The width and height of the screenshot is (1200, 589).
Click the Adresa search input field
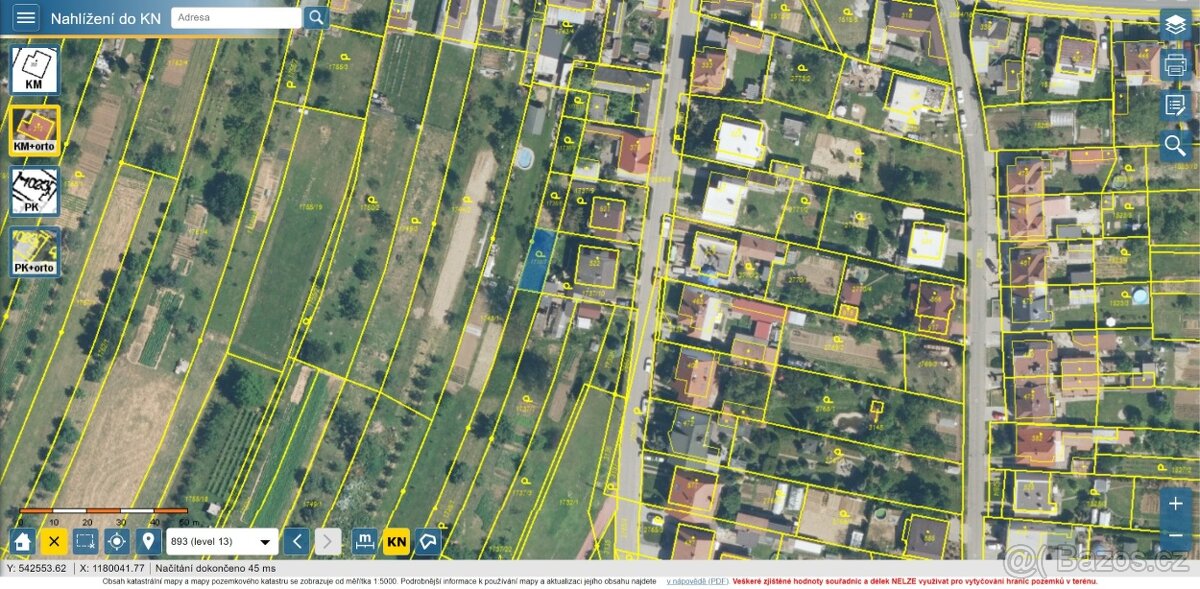236,18
